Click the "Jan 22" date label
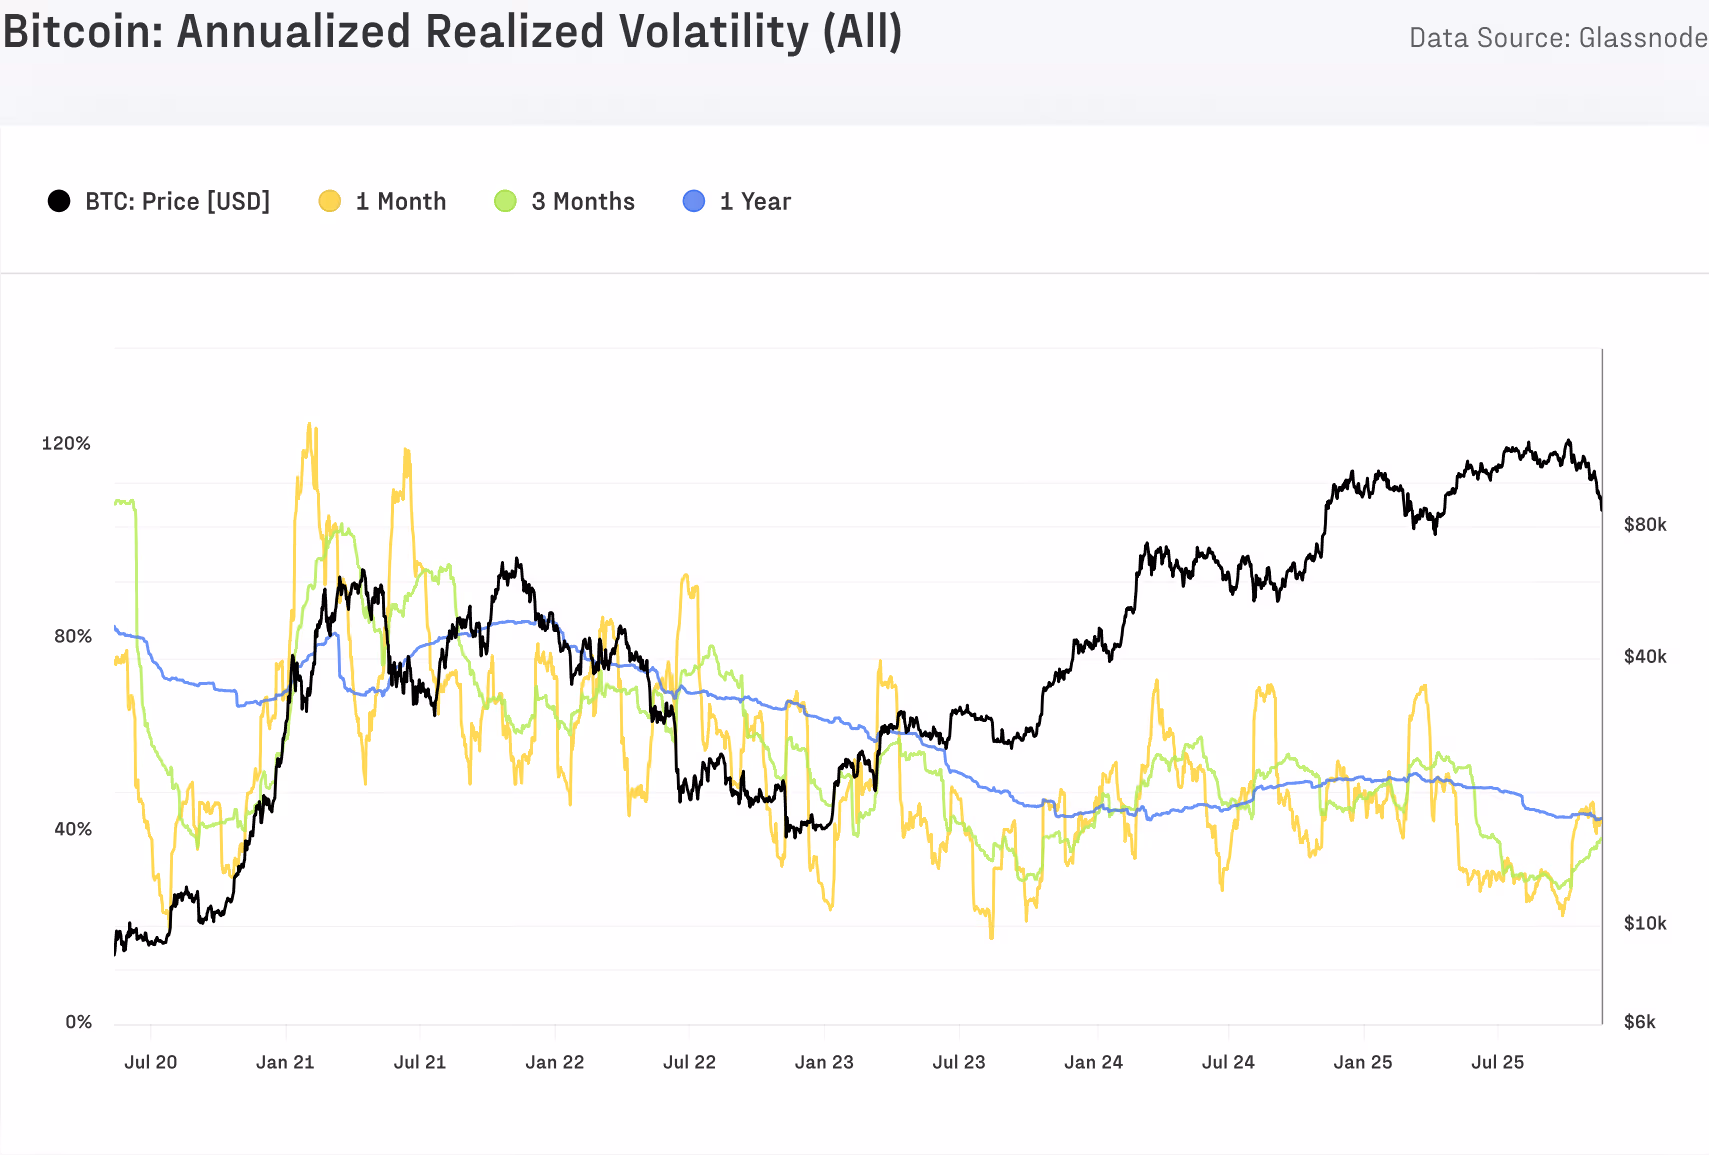Image resolution: width=1709 pixels, height=1155 pixels. tap(555, 1062)
